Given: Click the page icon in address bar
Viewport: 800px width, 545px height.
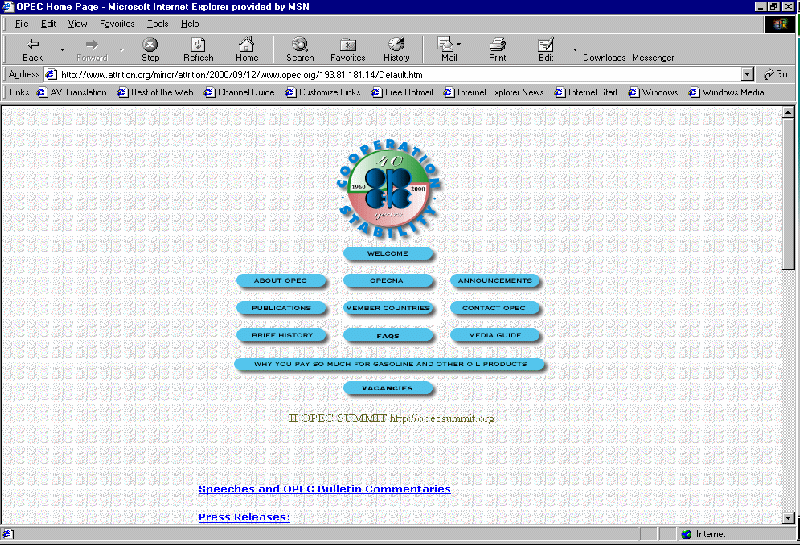Looking at the screenshot, I should [x=51, y=75].
